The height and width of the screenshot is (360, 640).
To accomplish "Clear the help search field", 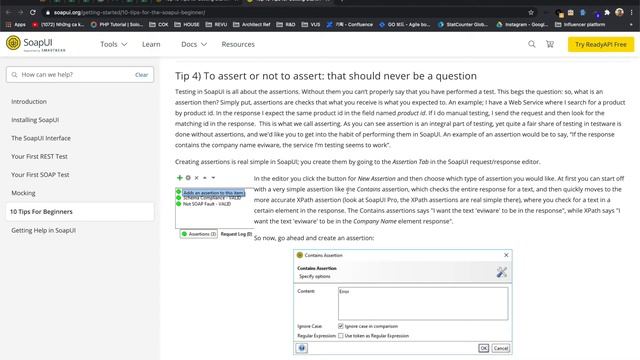I will [x=141, y=75].
